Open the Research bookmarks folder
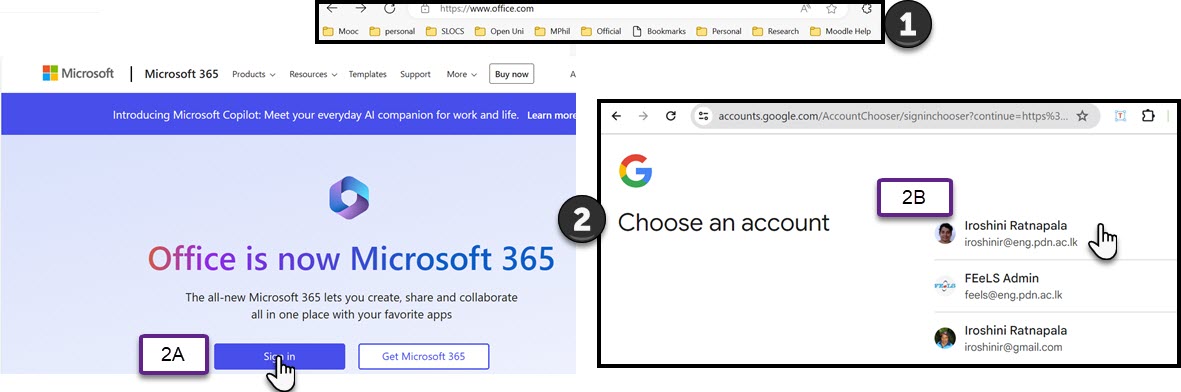 pyautogui.click(x=776, y=32)
